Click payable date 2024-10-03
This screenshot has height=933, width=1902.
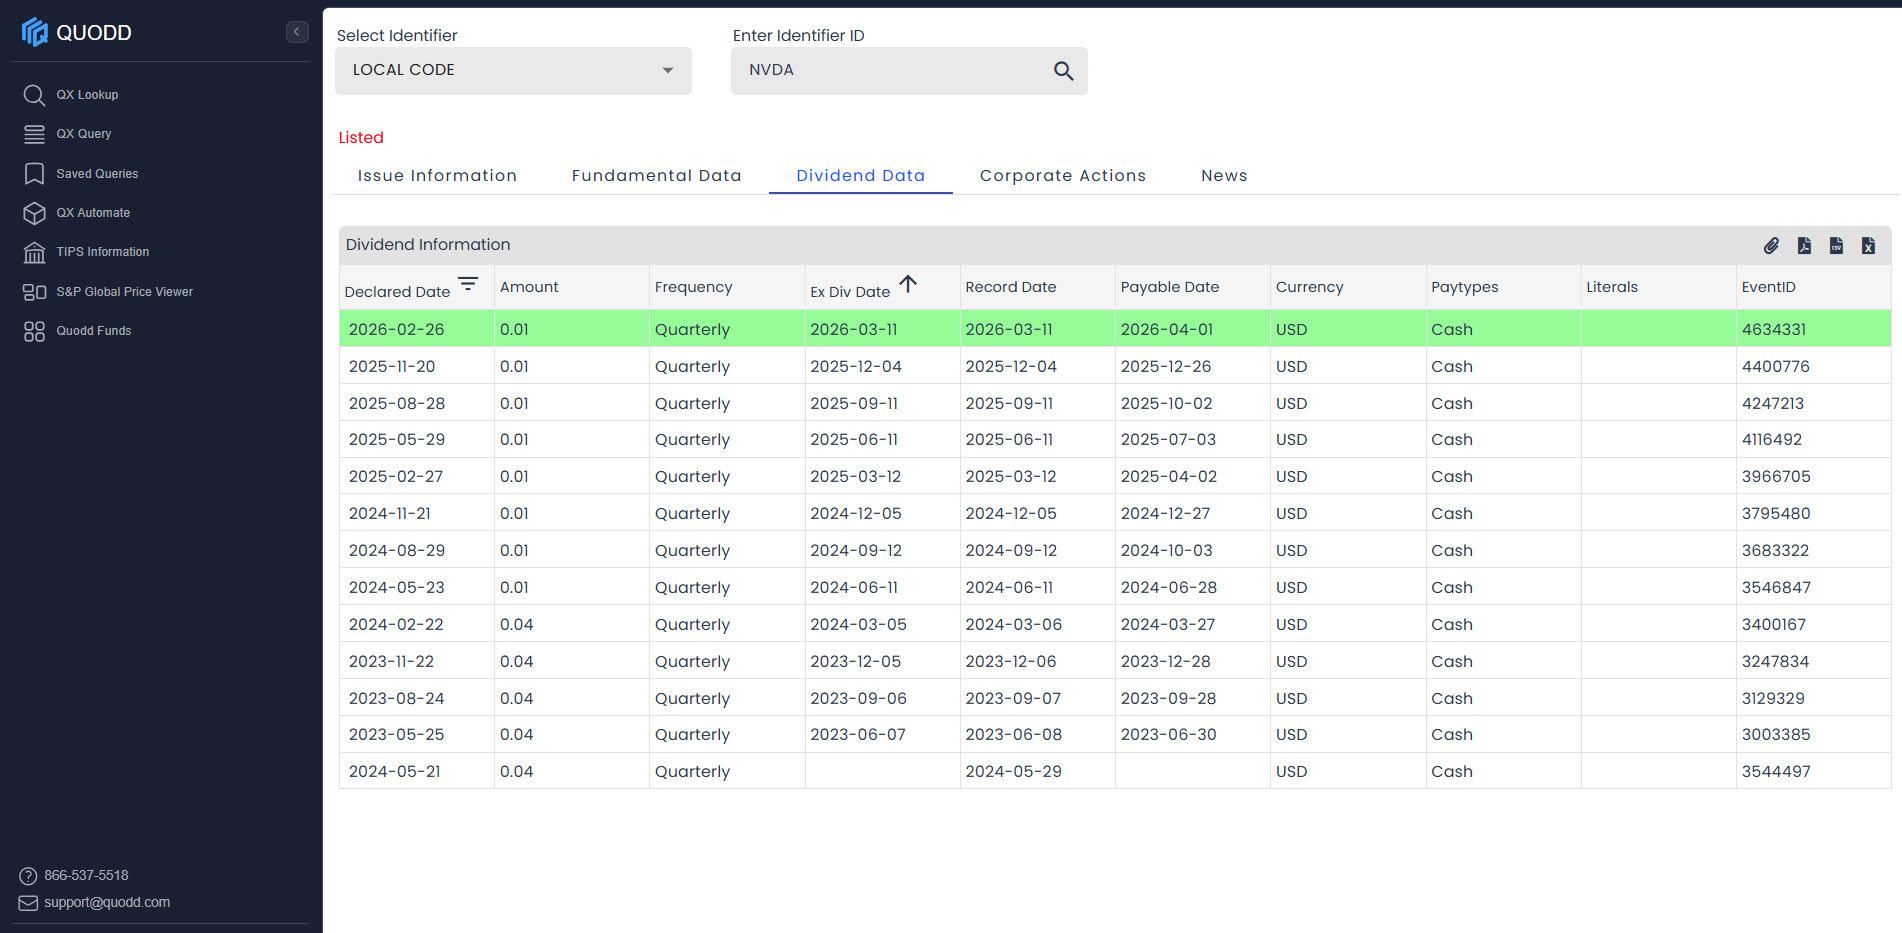[x=1166, y=551]
